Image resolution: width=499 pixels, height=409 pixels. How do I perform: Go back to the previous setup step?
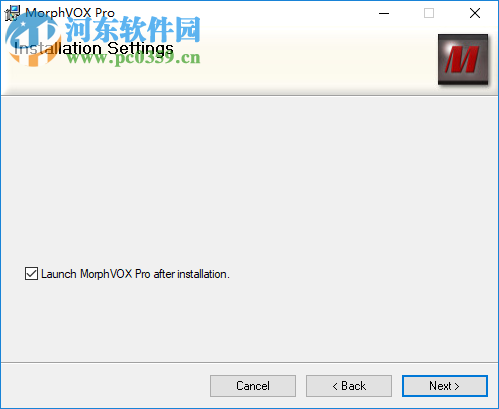[349, 386]
